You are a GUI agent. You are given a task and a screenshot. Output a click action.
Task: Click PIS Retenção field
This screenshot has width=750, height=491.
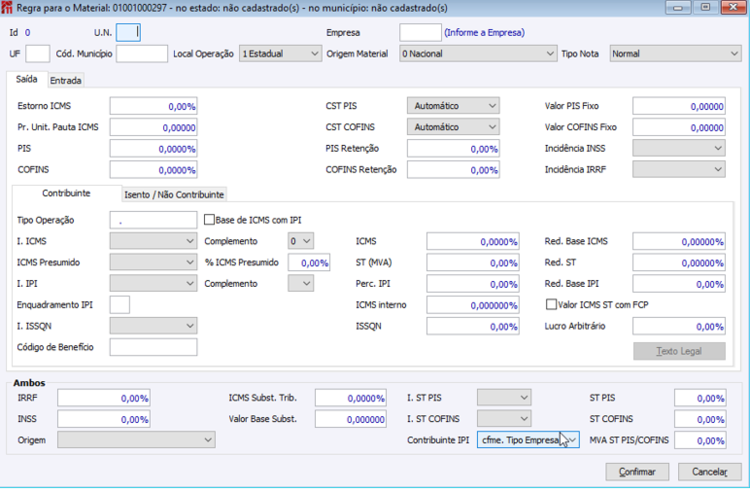pyautogui.click(x=453, y=149)
